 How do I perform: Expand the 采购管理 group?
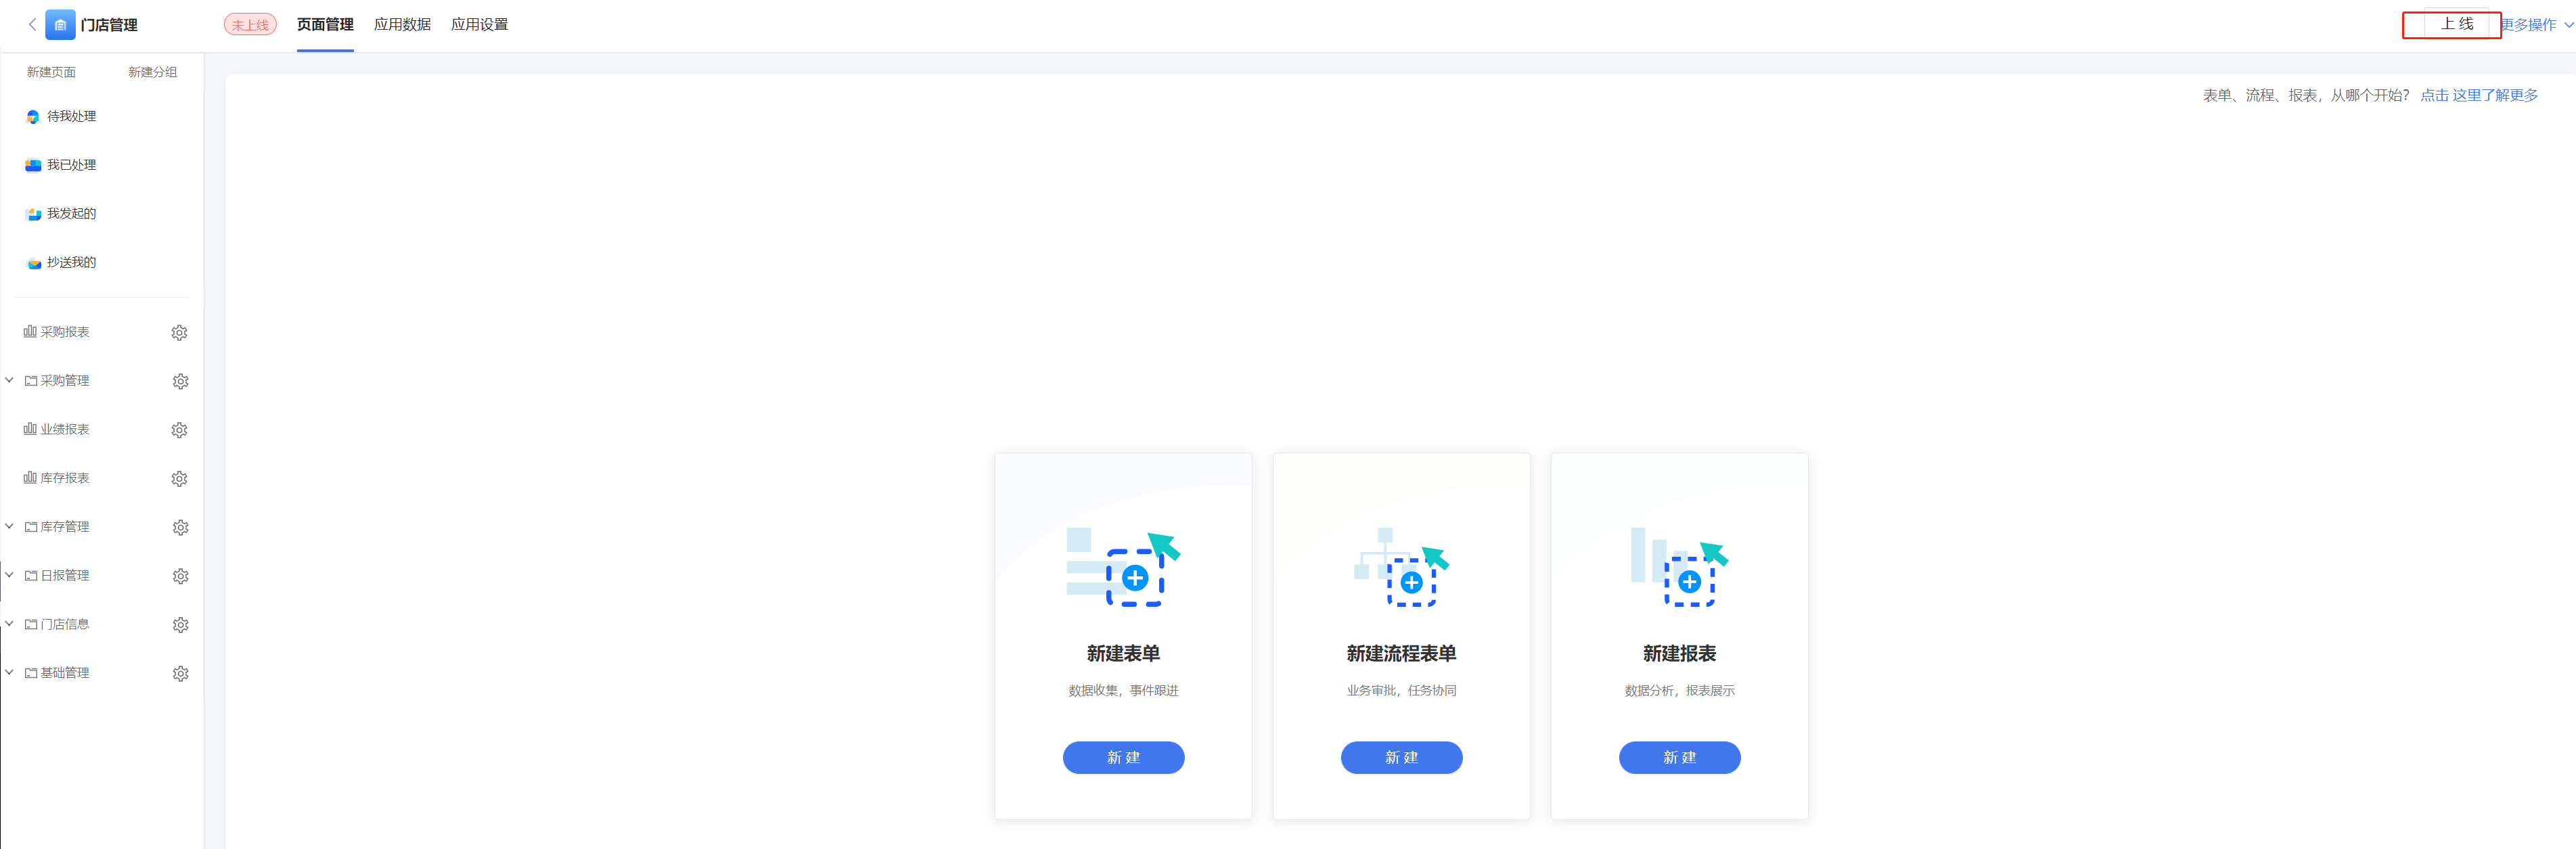pyautogui.click(x=9, y=380)
